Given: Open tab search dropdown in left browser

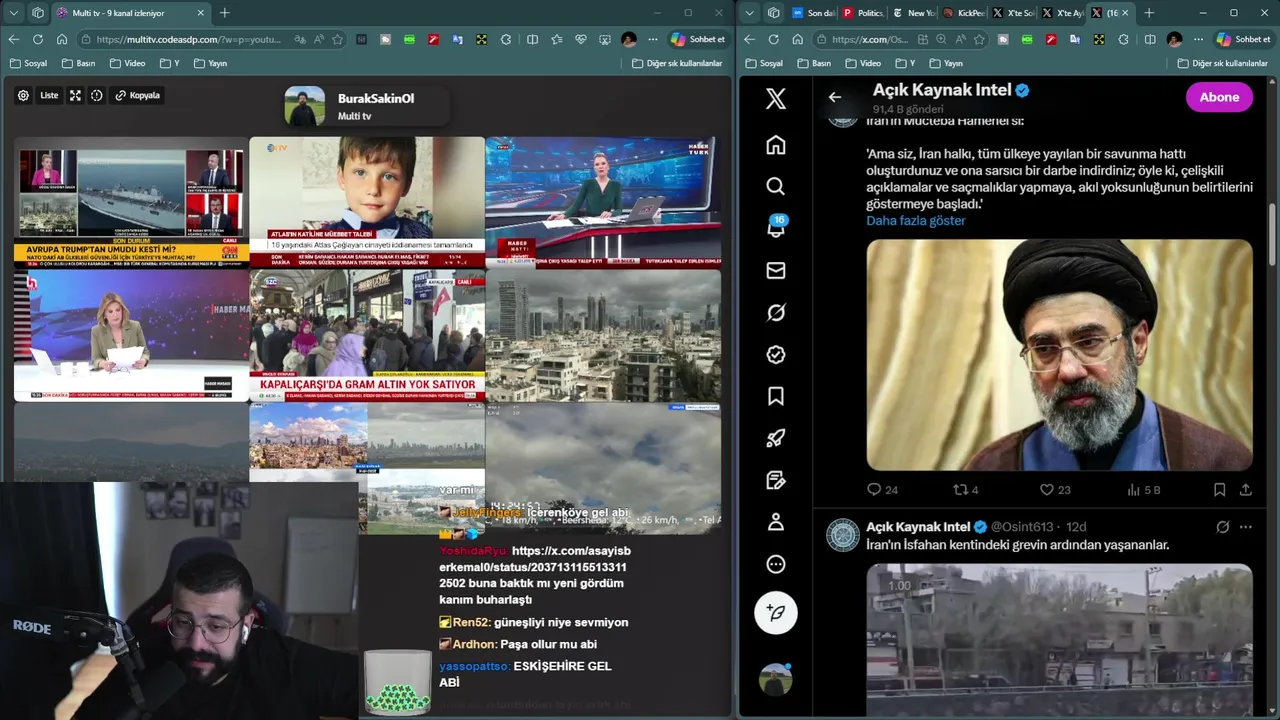Looking at the screenshot, I should [14, 13].
